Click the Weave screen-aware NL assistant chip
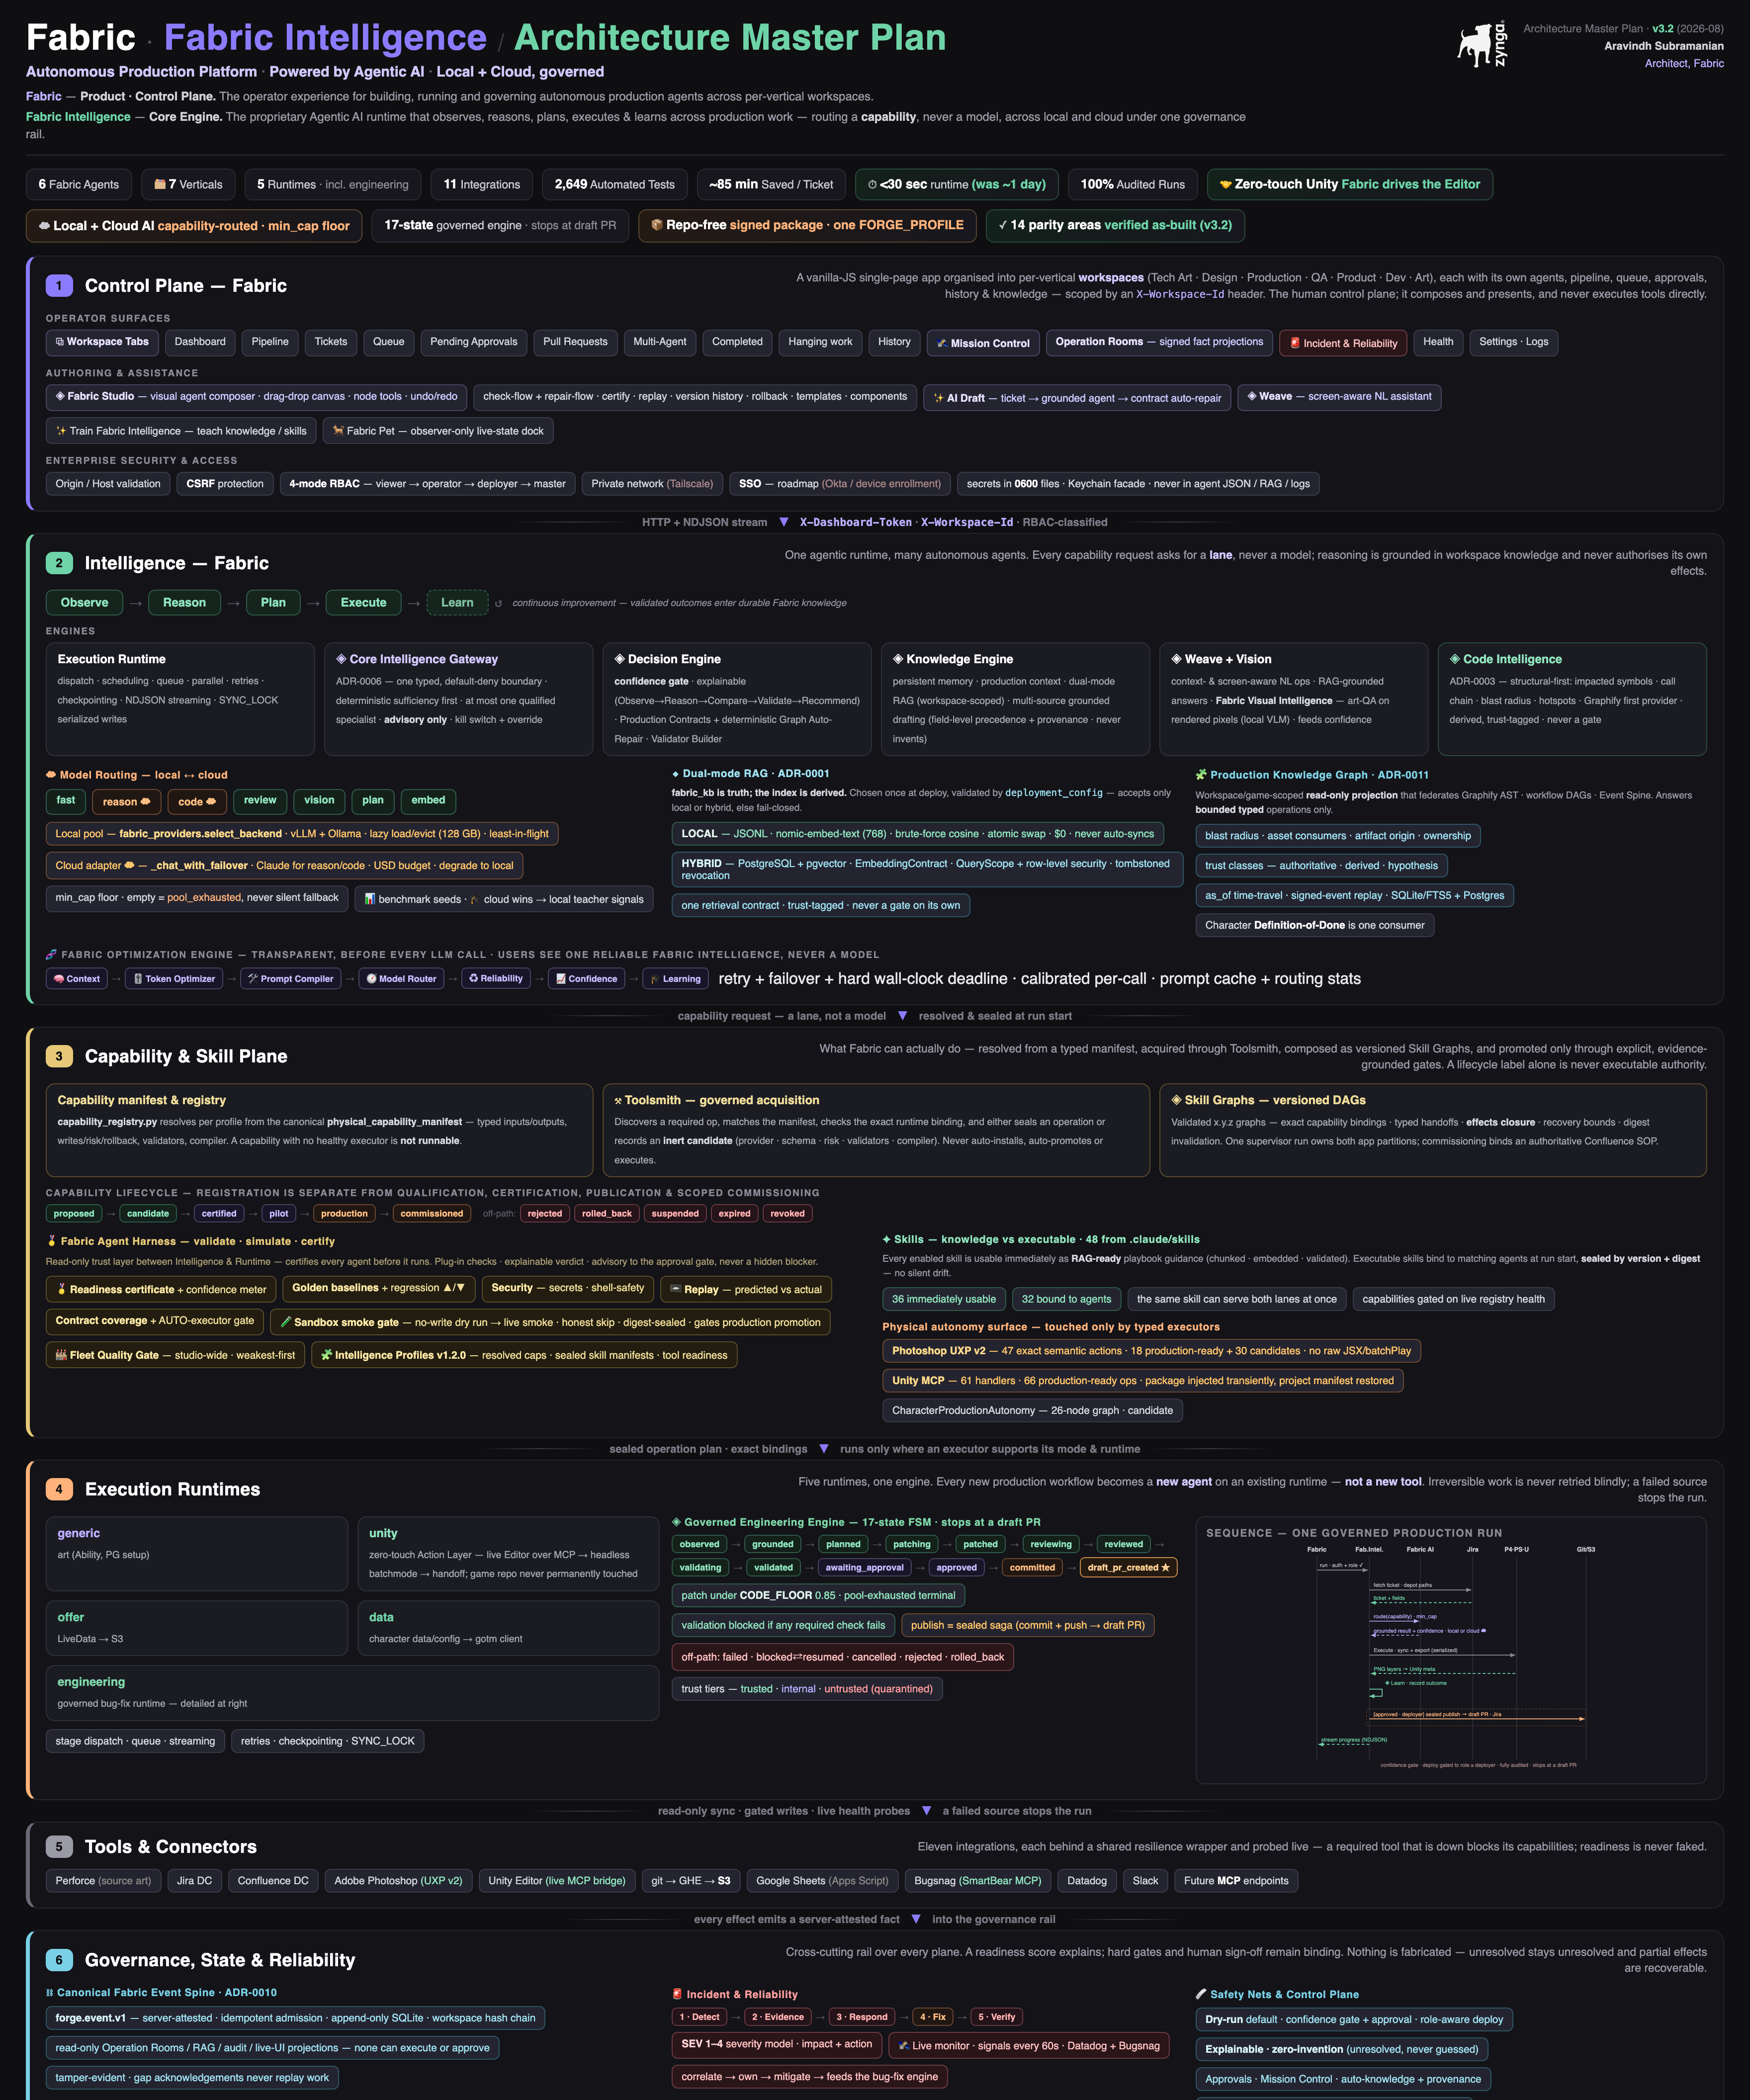This screenshot has height=2100, width=1750. pyautogui.click(x=1339, y=397)
